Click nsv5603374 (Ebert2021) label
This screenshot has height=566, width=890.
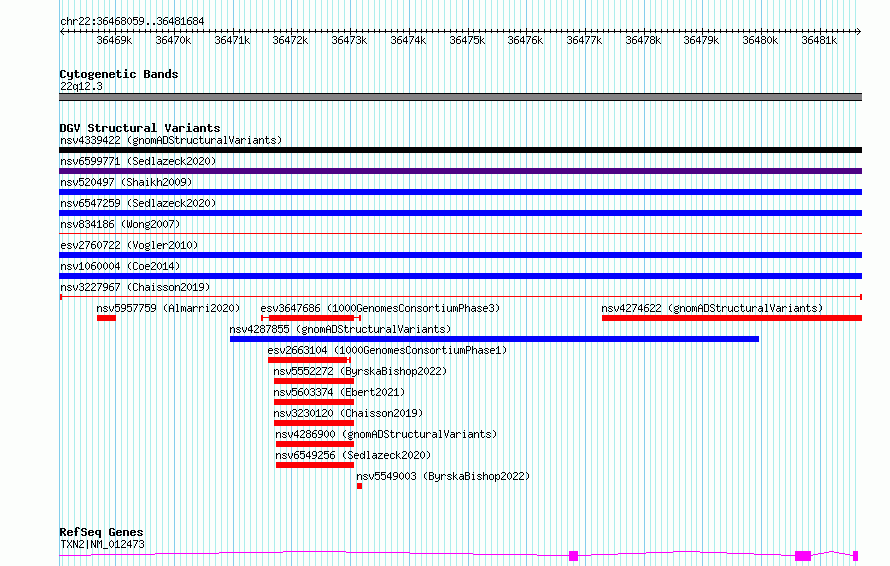(339, 392)
